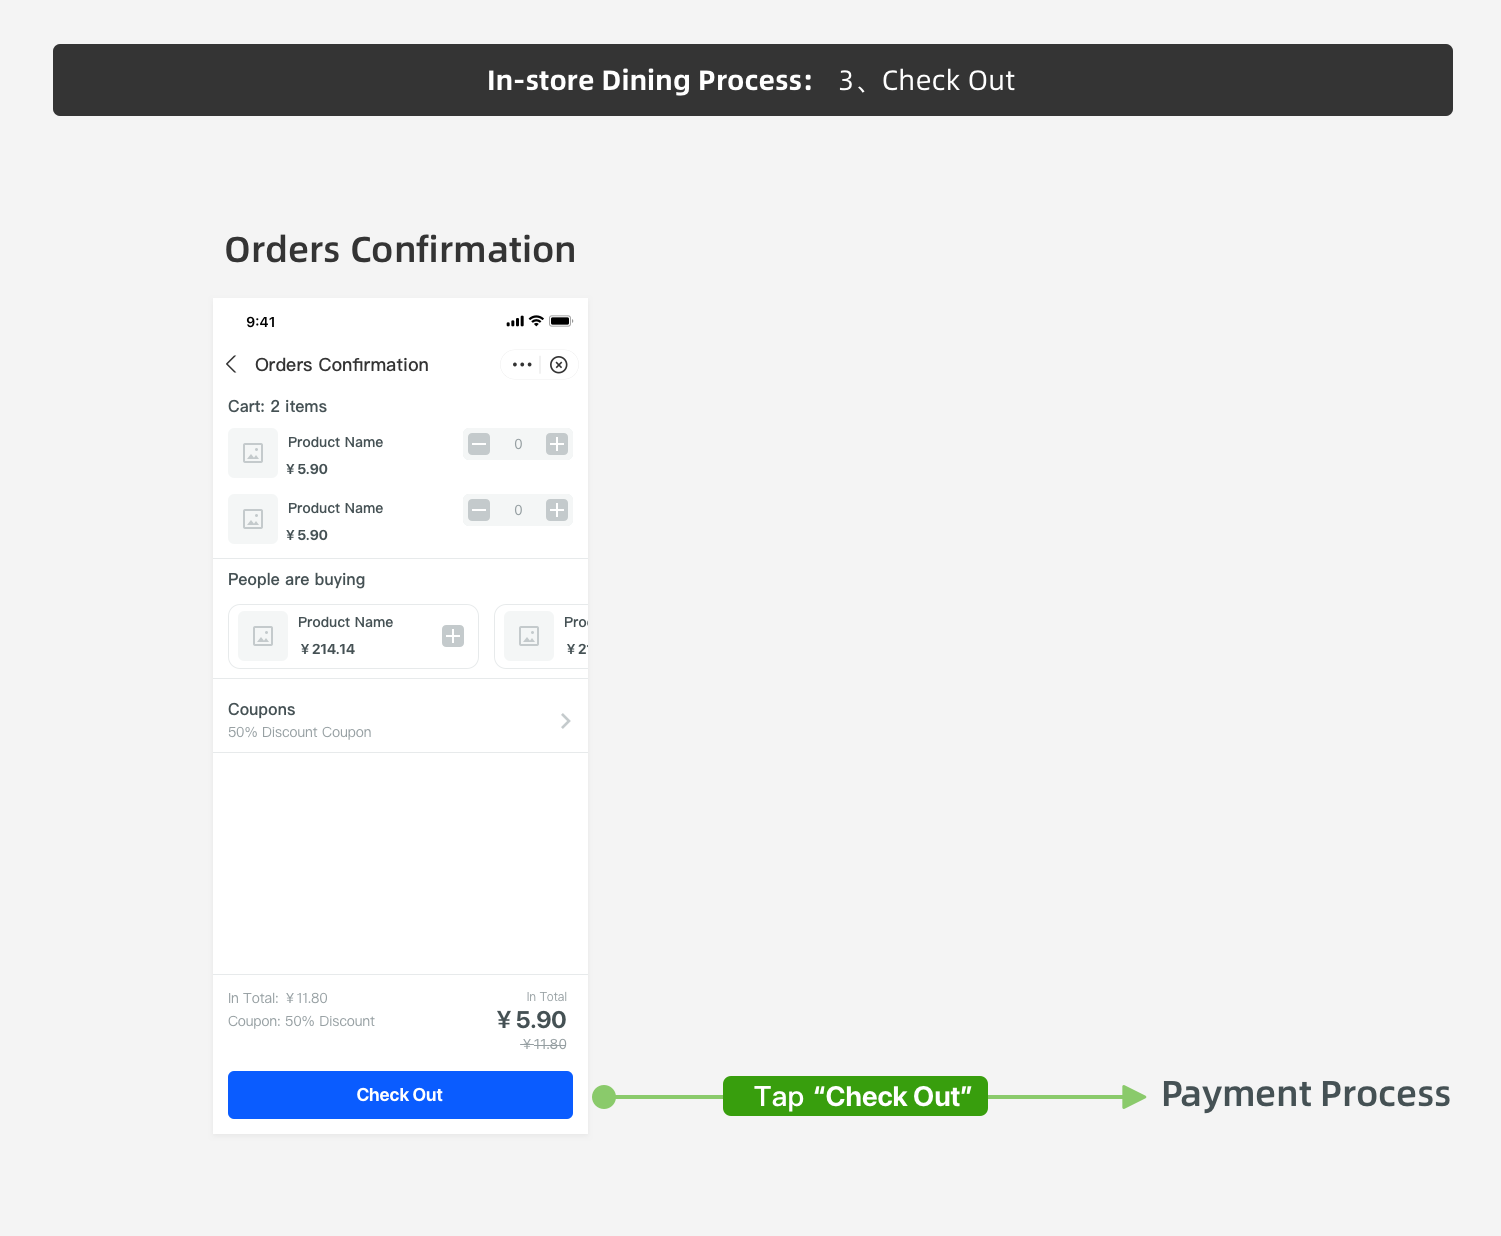Click the second product quantity field
This screenshot has width=1501, height=1236.
point(518,510)
